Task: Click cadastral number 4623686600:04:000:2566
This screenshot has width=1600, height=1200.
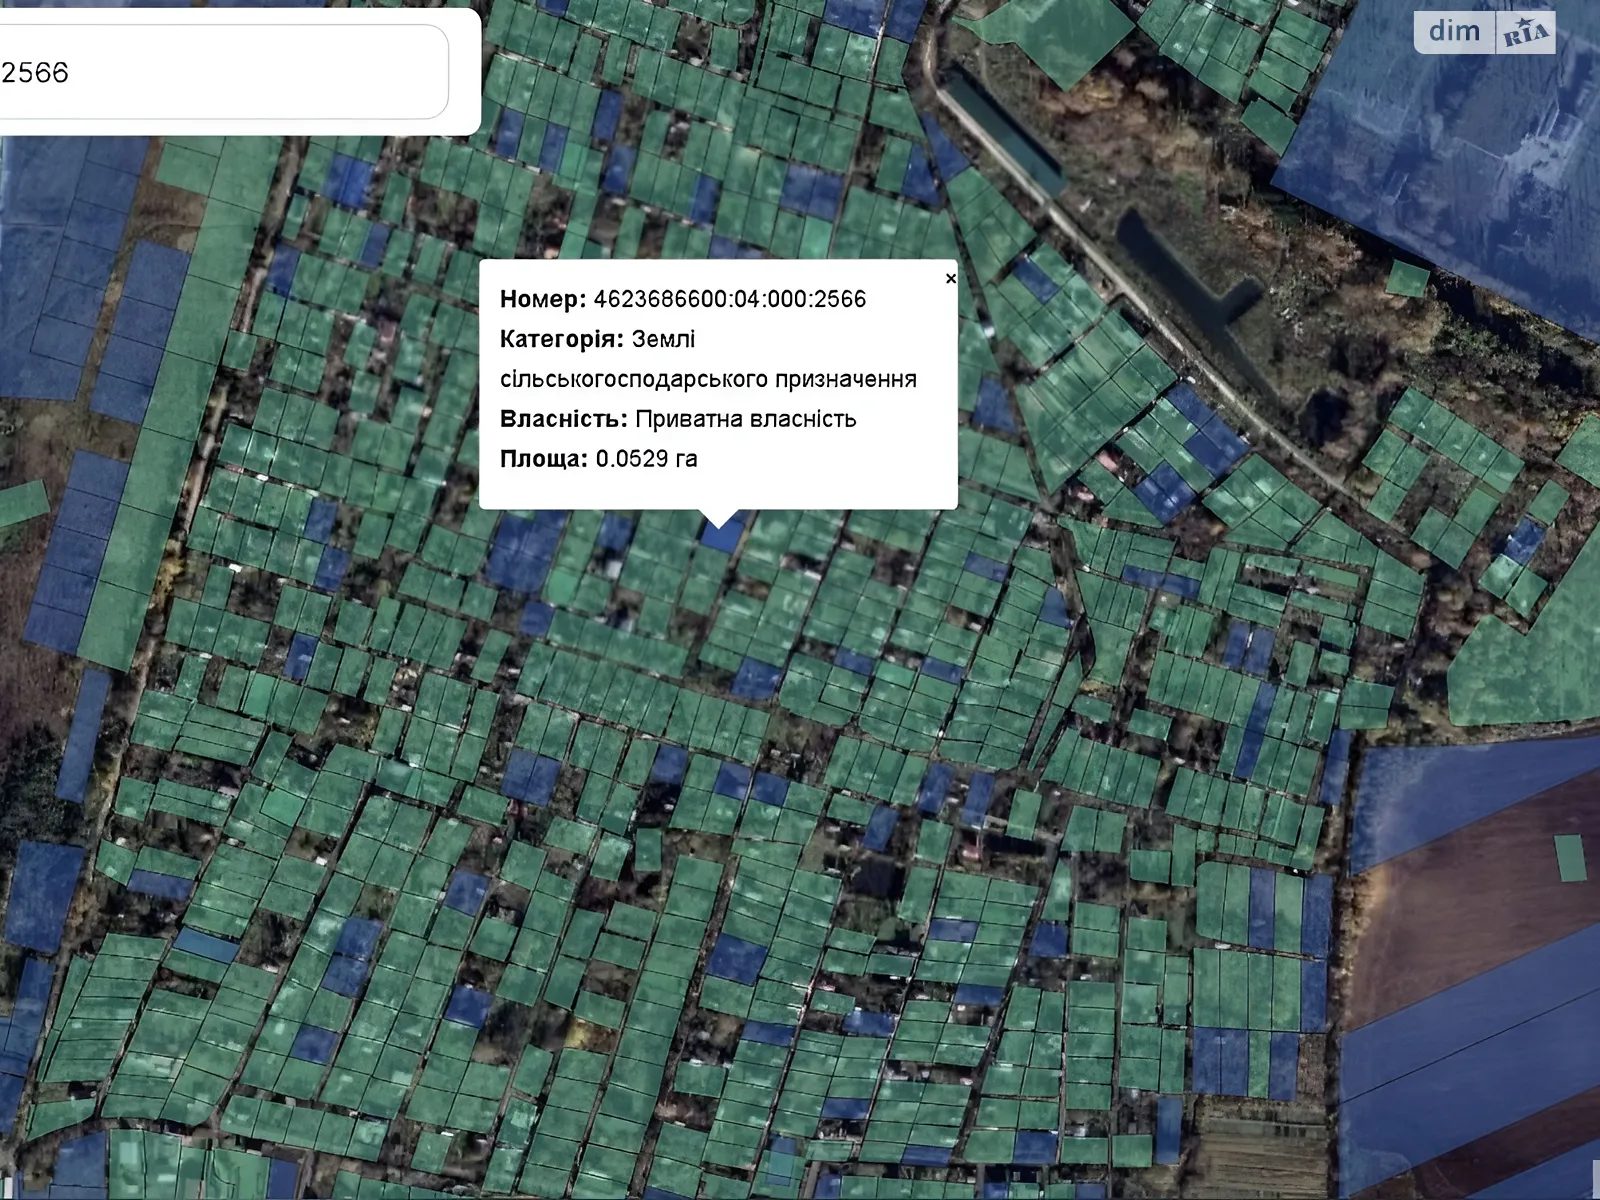Action: click(729, 299)
